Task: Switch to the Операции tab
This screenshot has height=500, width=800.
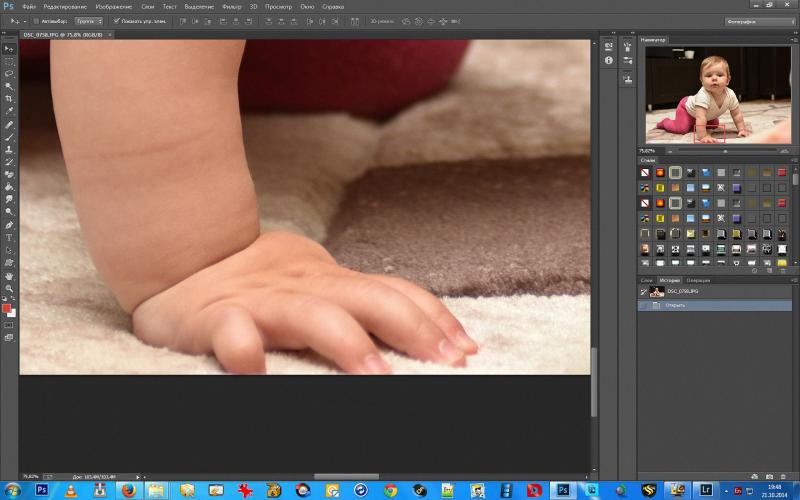Action: tap(698, 280)
